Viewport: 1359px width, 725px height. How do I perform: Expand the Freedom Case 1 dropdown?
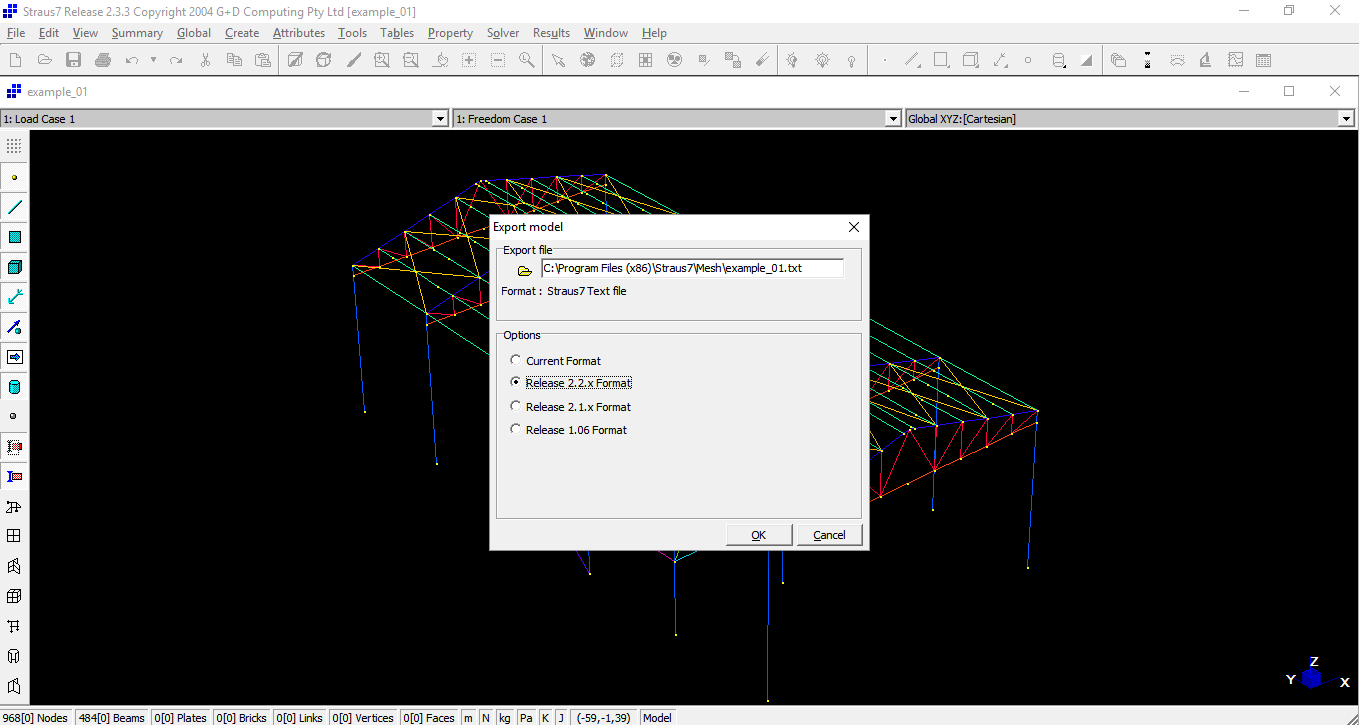click(893, 119)
